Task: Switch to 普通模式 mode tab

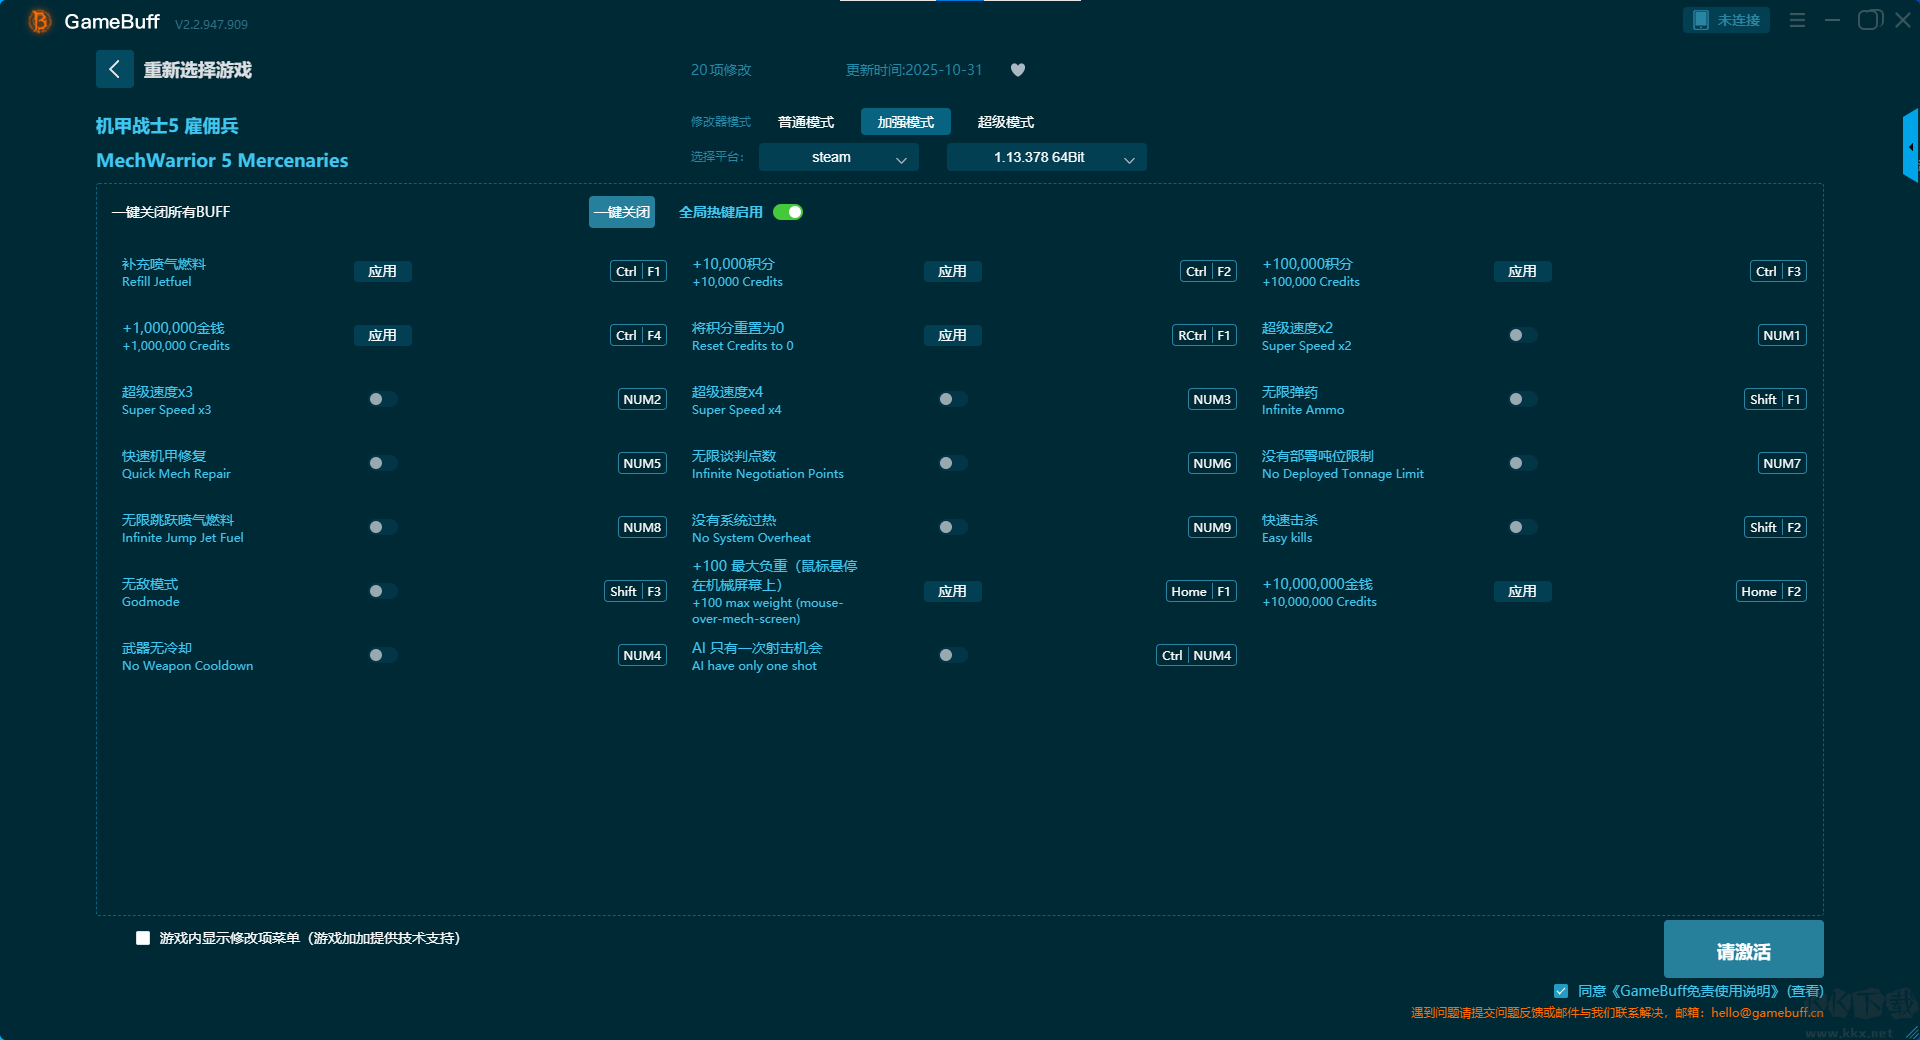Action: click(x=805, y=122)
